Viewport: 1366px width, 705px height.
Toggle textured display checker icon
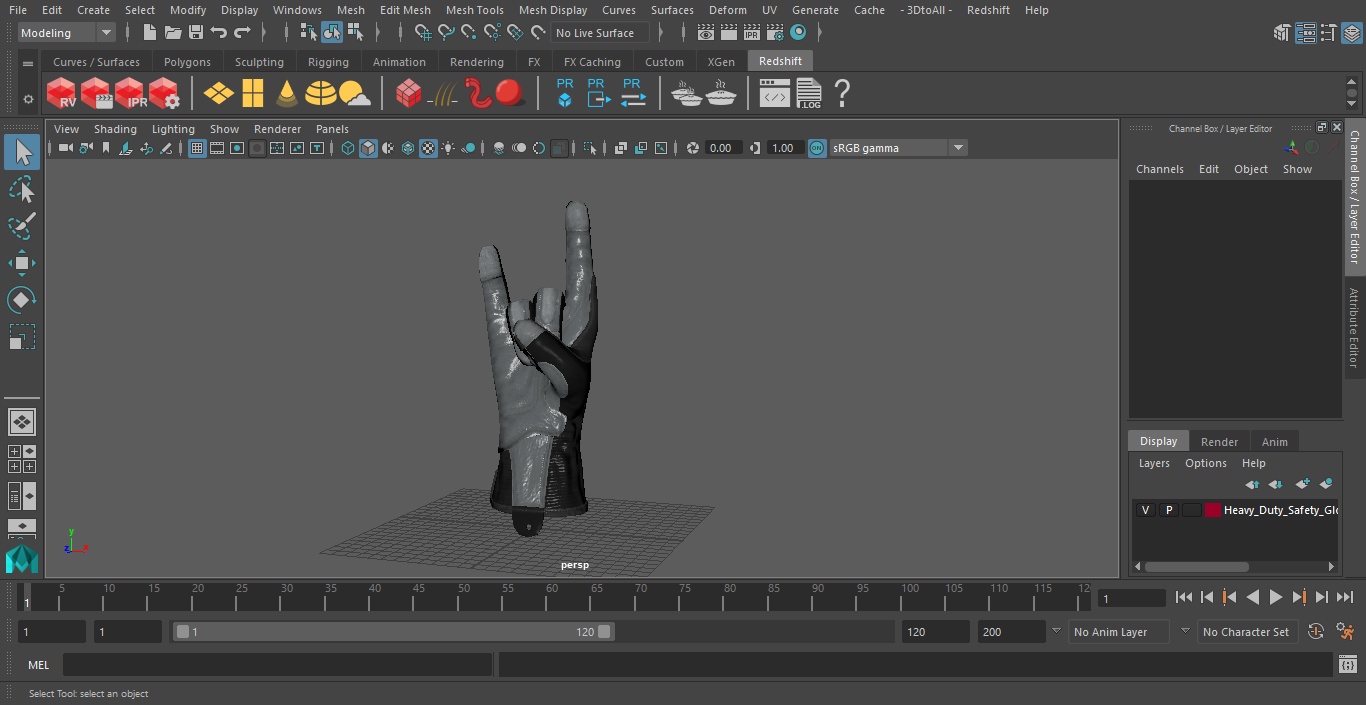(428, 148)
